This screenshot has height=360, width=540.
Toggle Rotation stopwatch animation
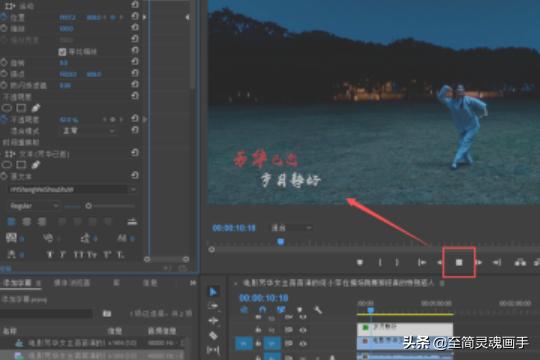tap(4, 62)
